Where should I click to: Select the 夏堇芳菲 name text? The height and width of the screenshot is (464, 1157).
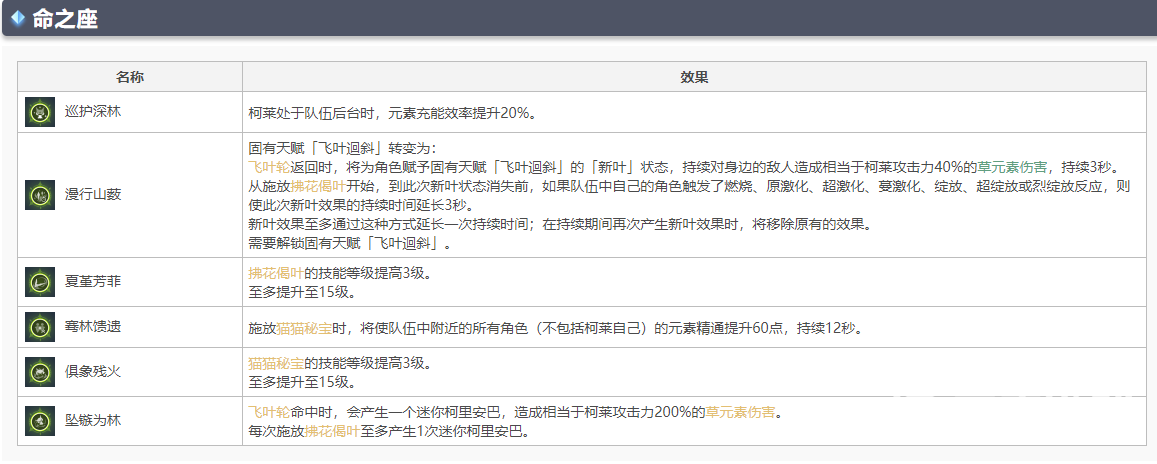(92, 282)
